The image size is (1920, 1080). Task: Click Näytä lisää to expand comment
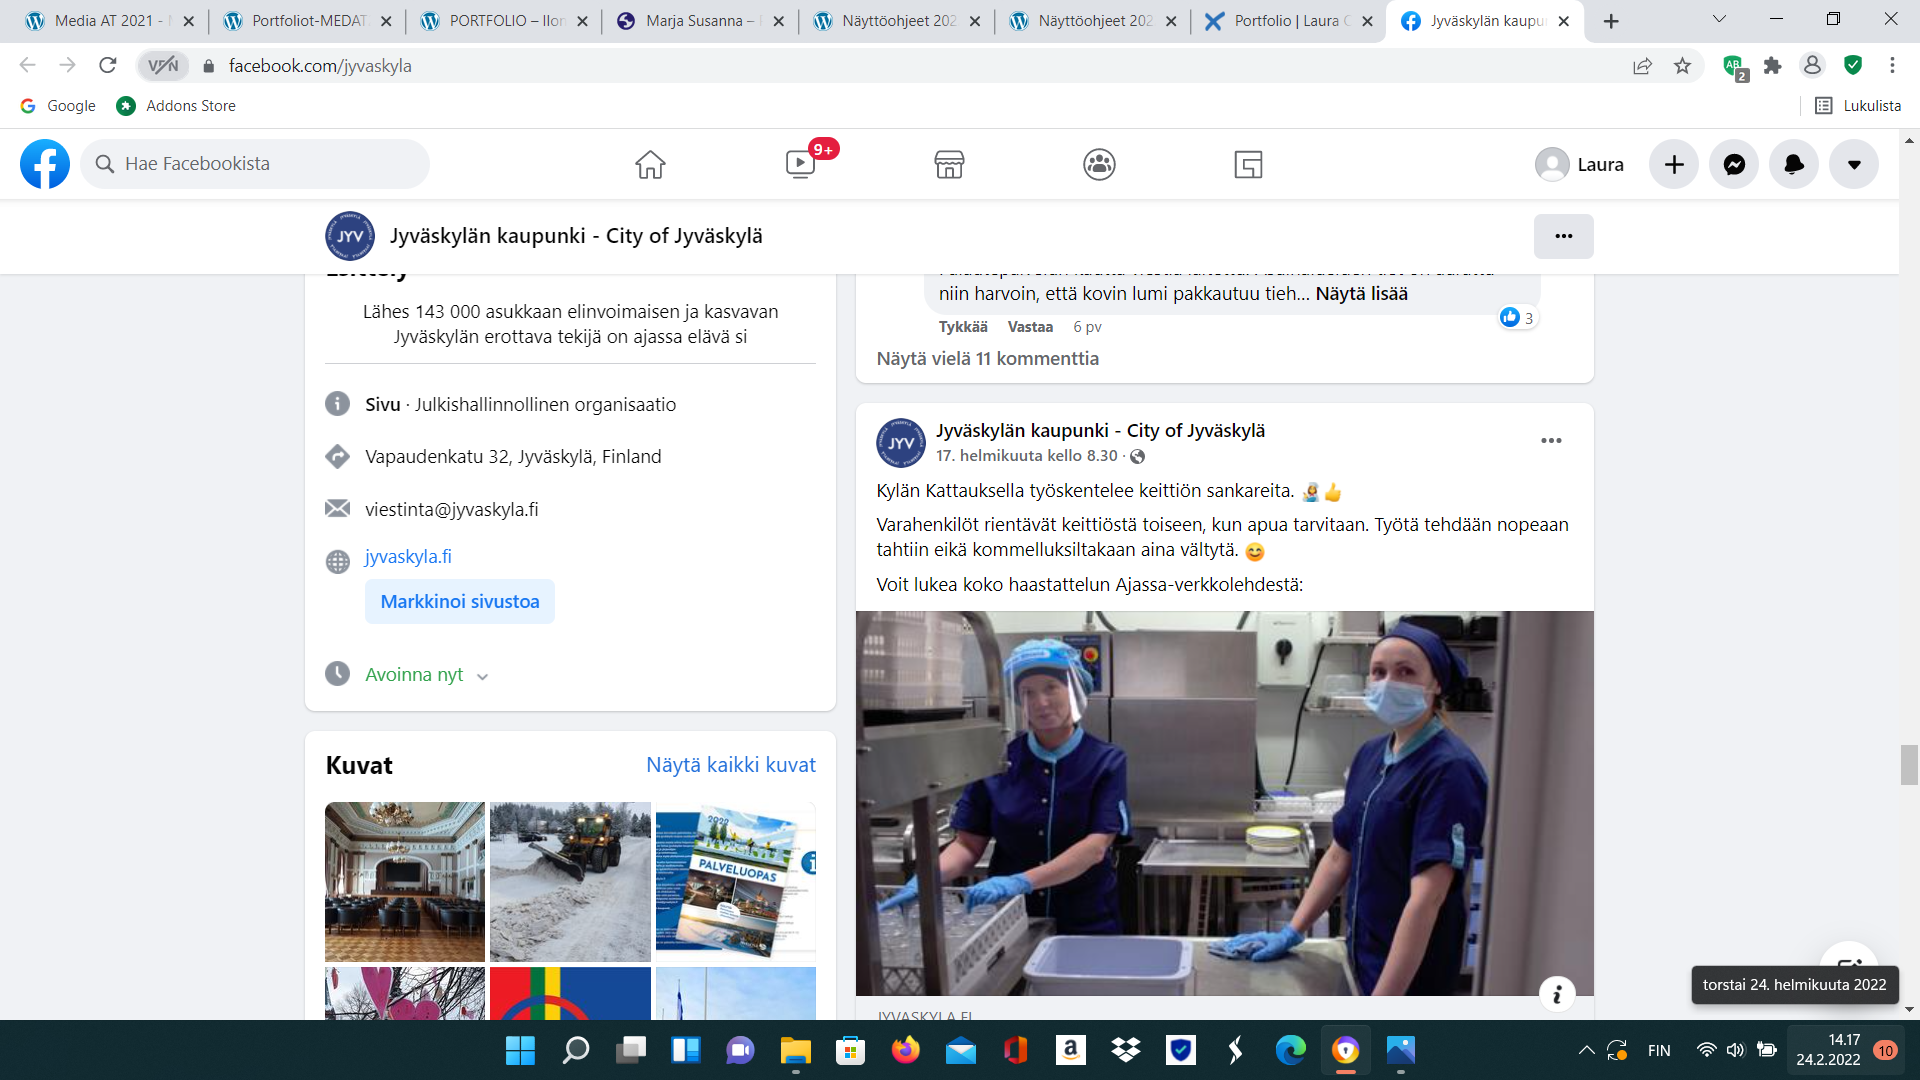(x=1361, y=294)
